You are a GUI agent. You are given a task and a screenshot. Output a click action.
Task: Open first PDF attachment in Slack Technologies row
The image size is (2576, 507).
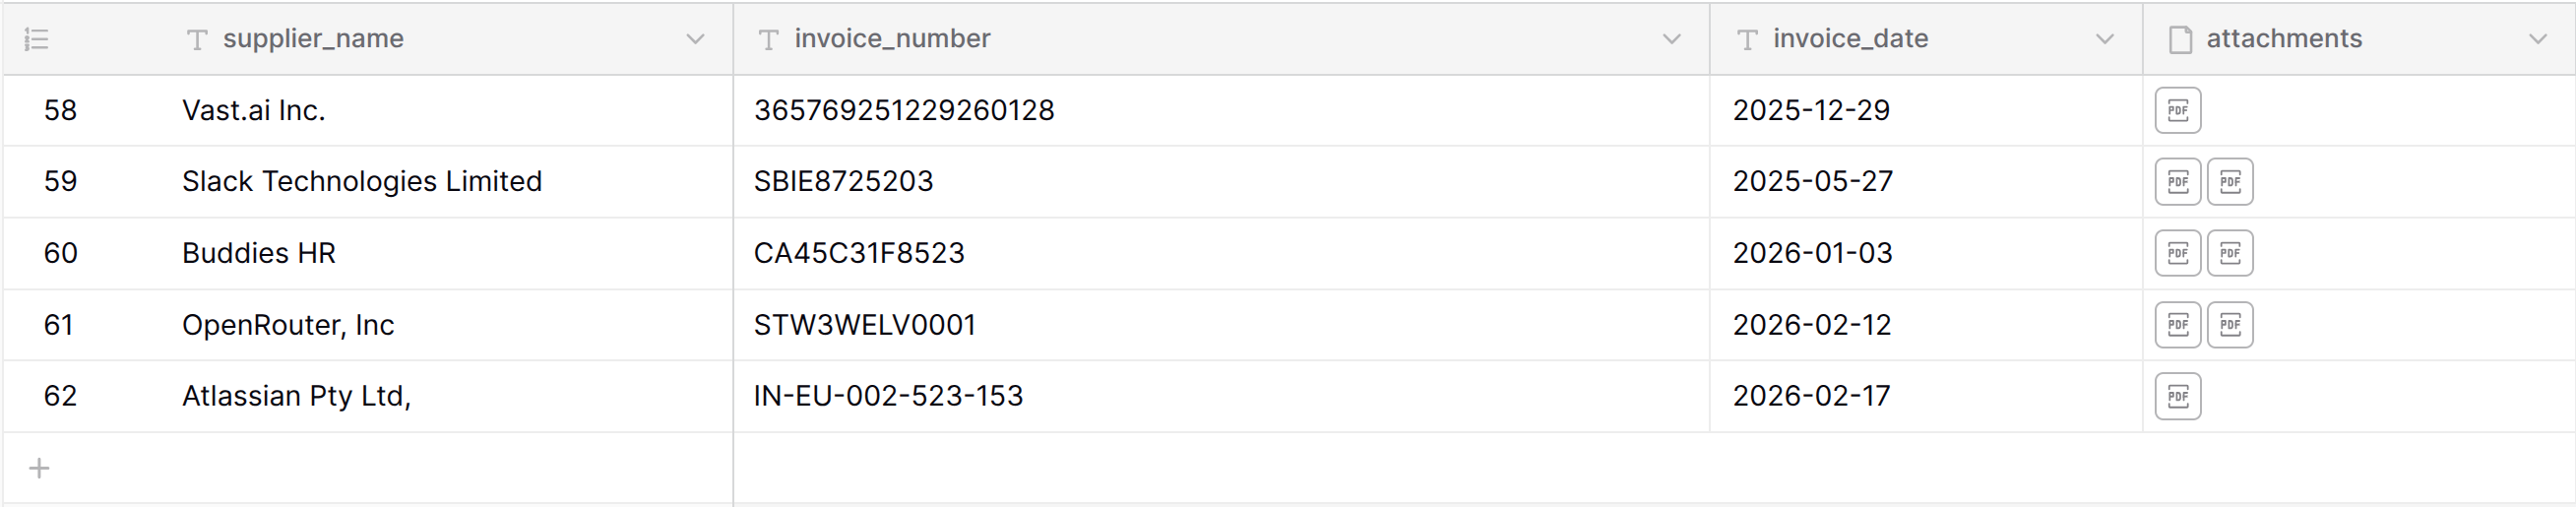point(2177,182)
